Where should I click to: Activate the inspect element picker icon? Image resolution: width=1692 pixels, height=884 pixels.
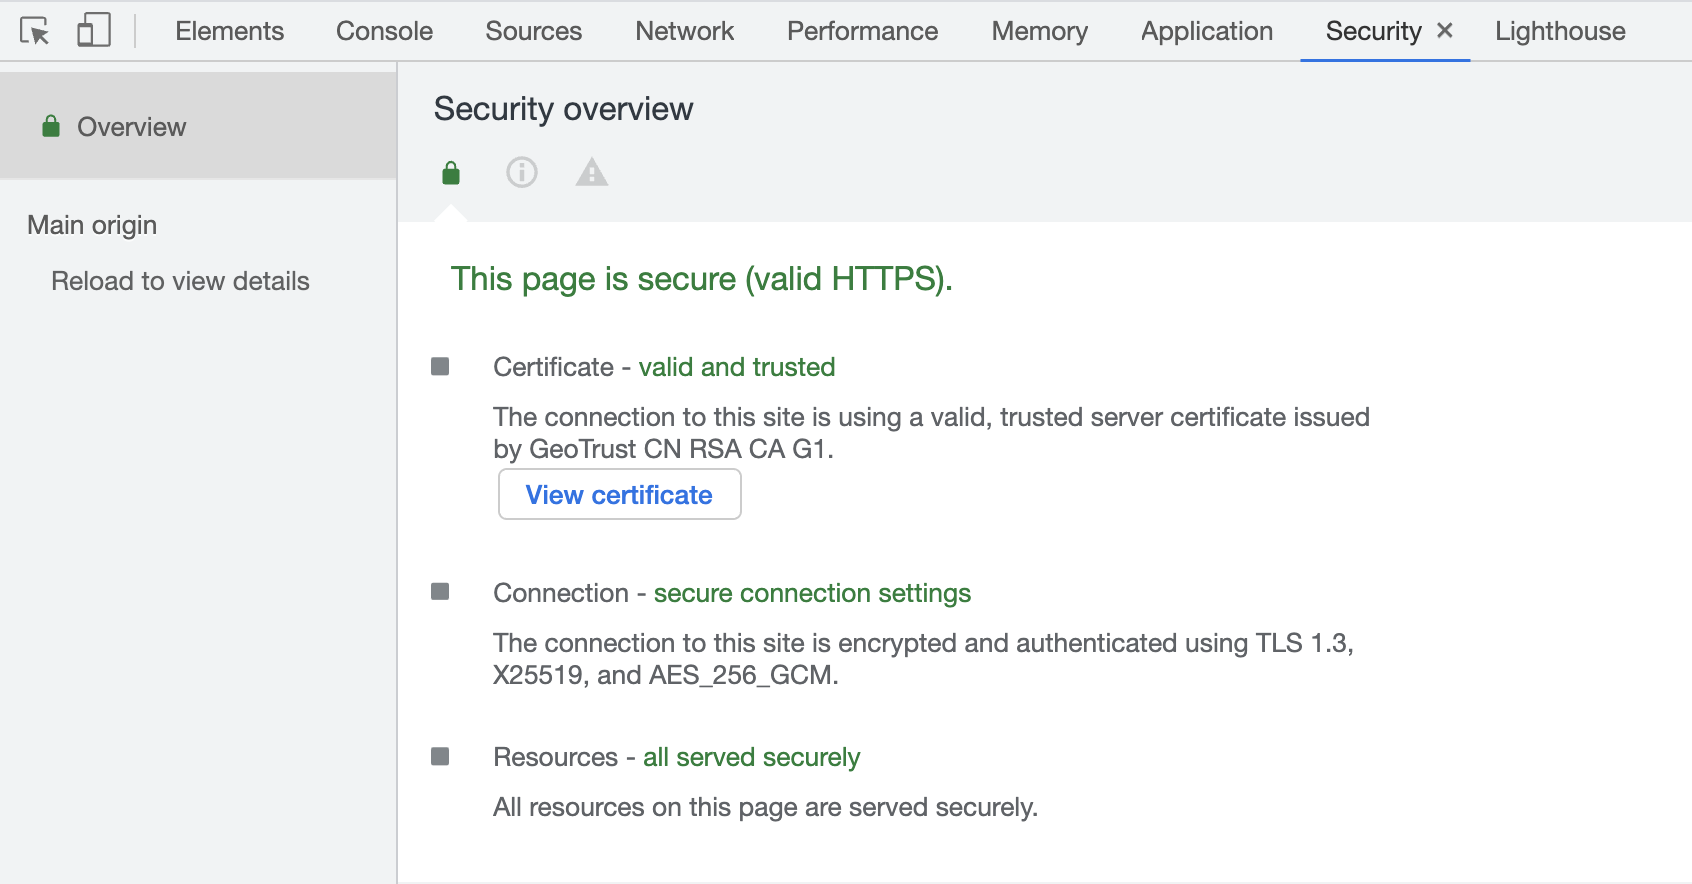coord(34,31)
